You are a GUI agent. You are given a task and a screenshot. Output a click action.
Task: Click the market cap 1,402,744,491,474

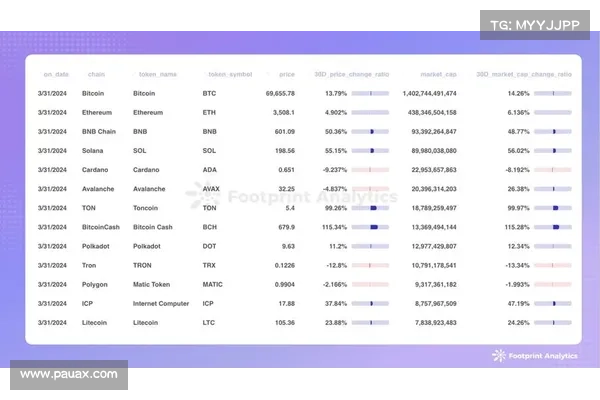[x=429, y=93]
